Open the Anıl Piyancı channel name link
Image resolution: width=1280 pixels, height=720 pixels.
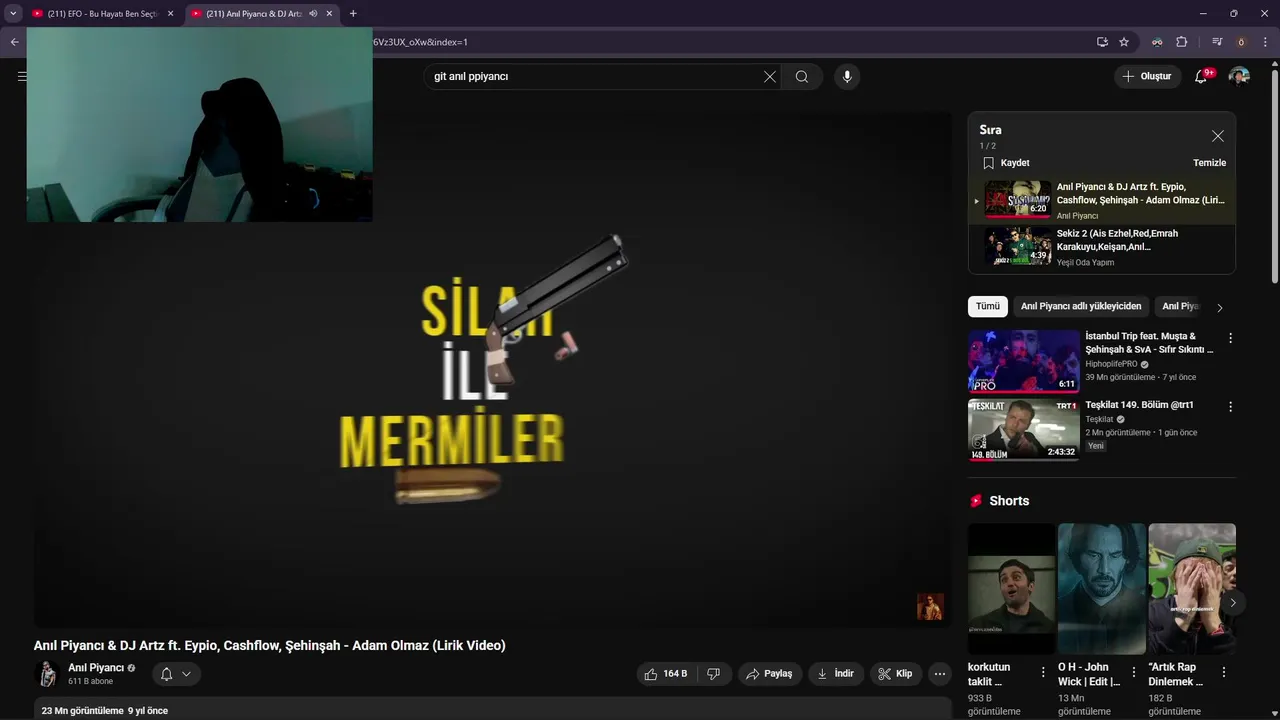click(96, 668)
